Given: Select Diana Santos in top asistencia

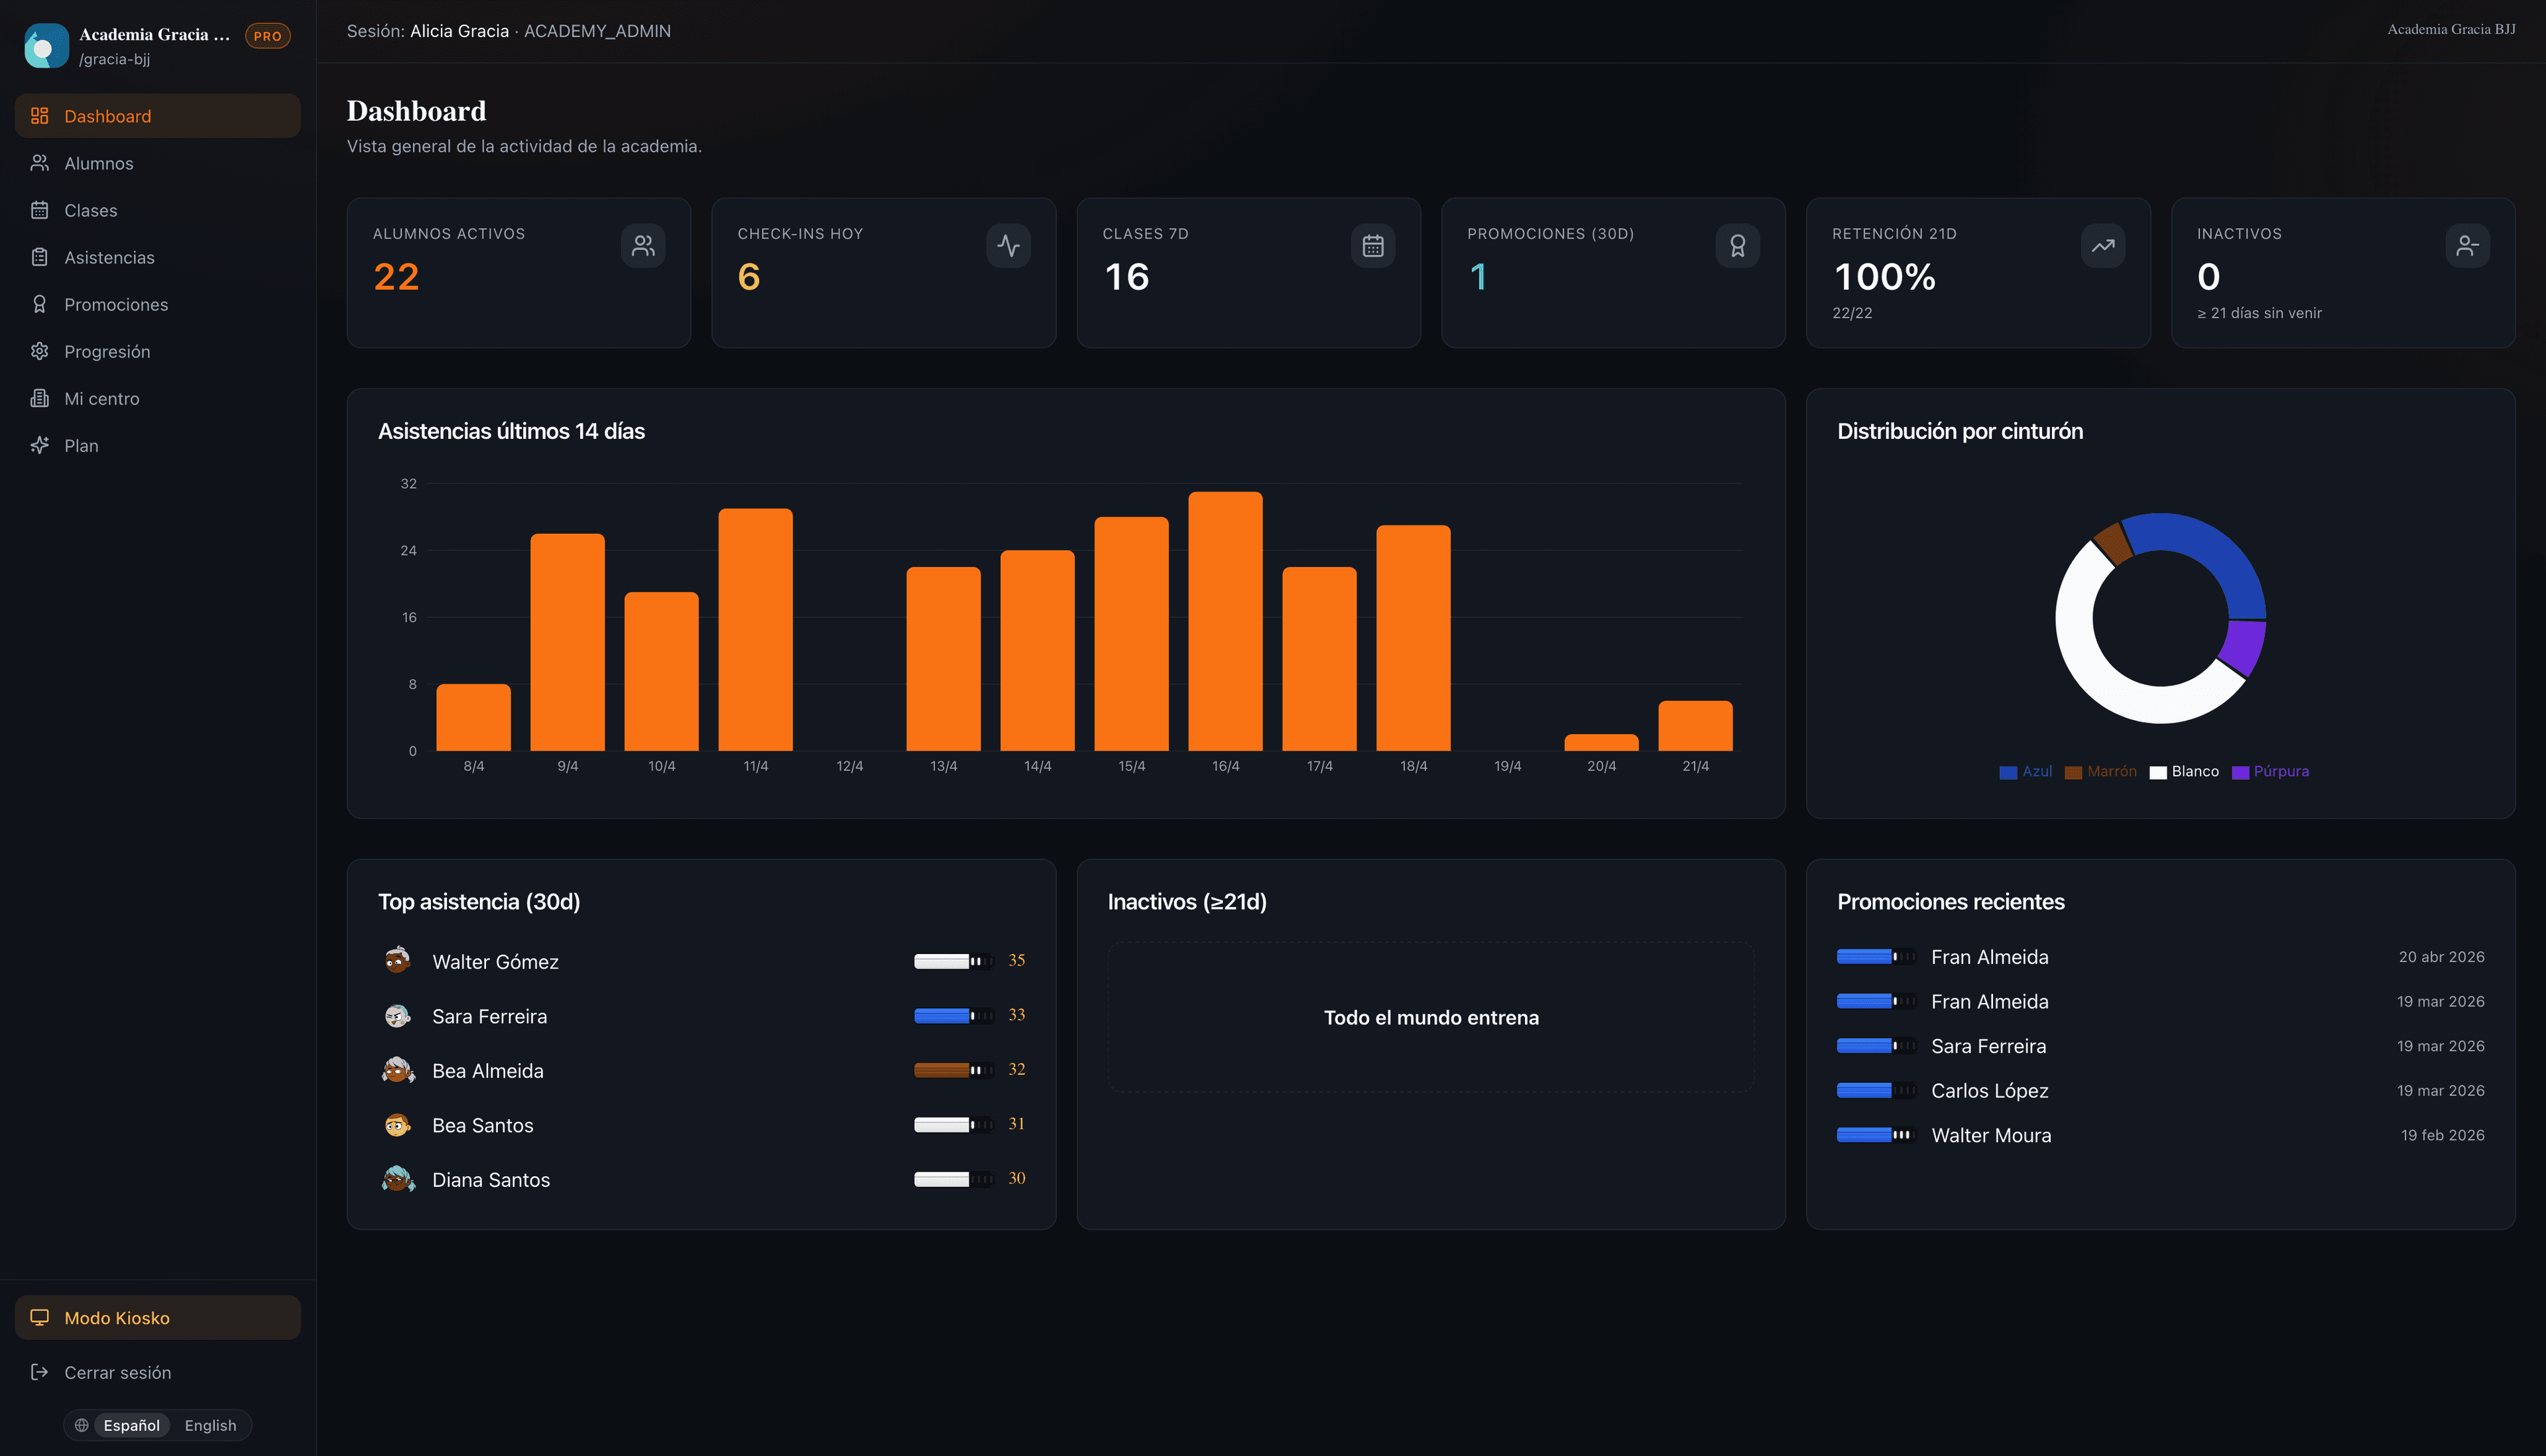Looking at the screenshot, I should tap(702, 1179).
